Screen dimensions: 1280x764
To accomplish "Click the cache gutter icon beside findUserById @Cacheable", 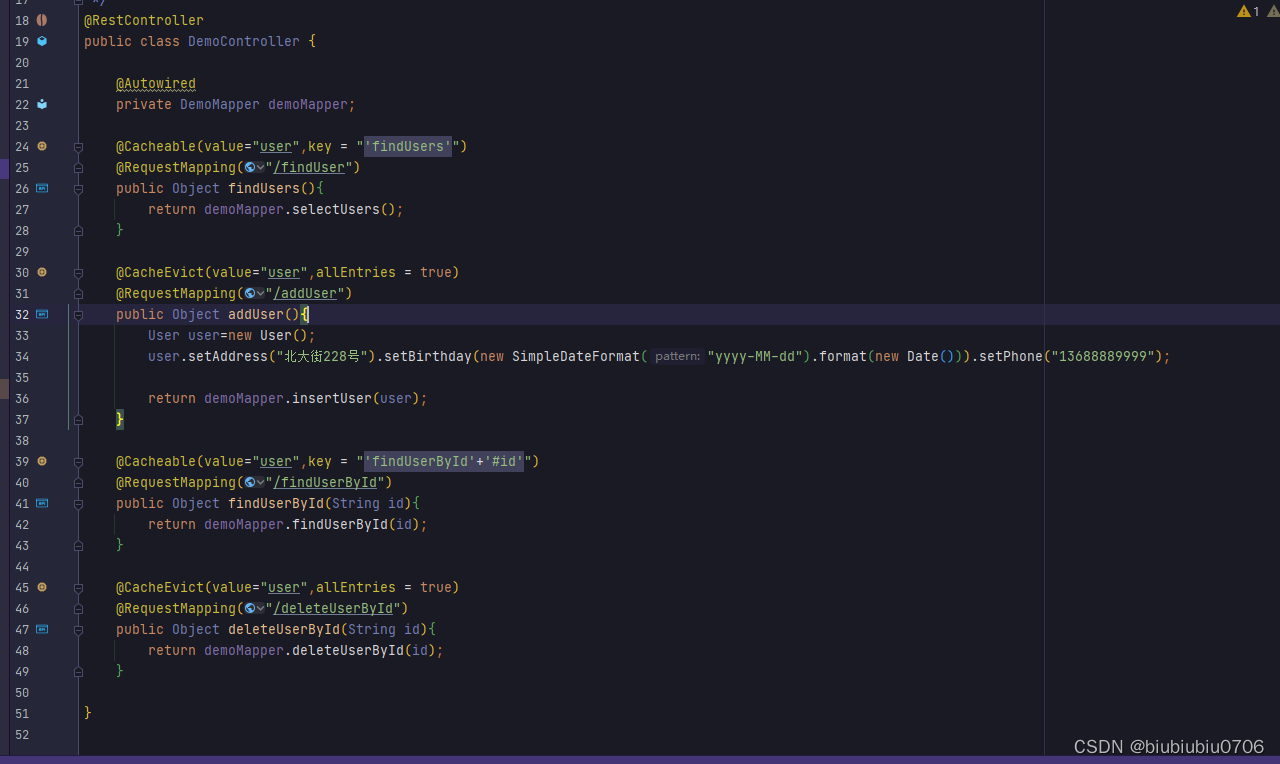I will pyautogui.click(x=42, y=461).
